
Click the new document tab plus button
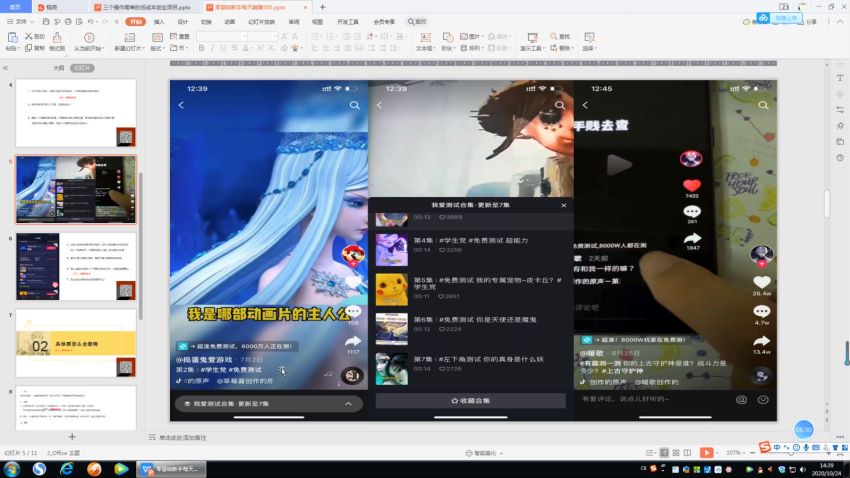tap(323, 7)
